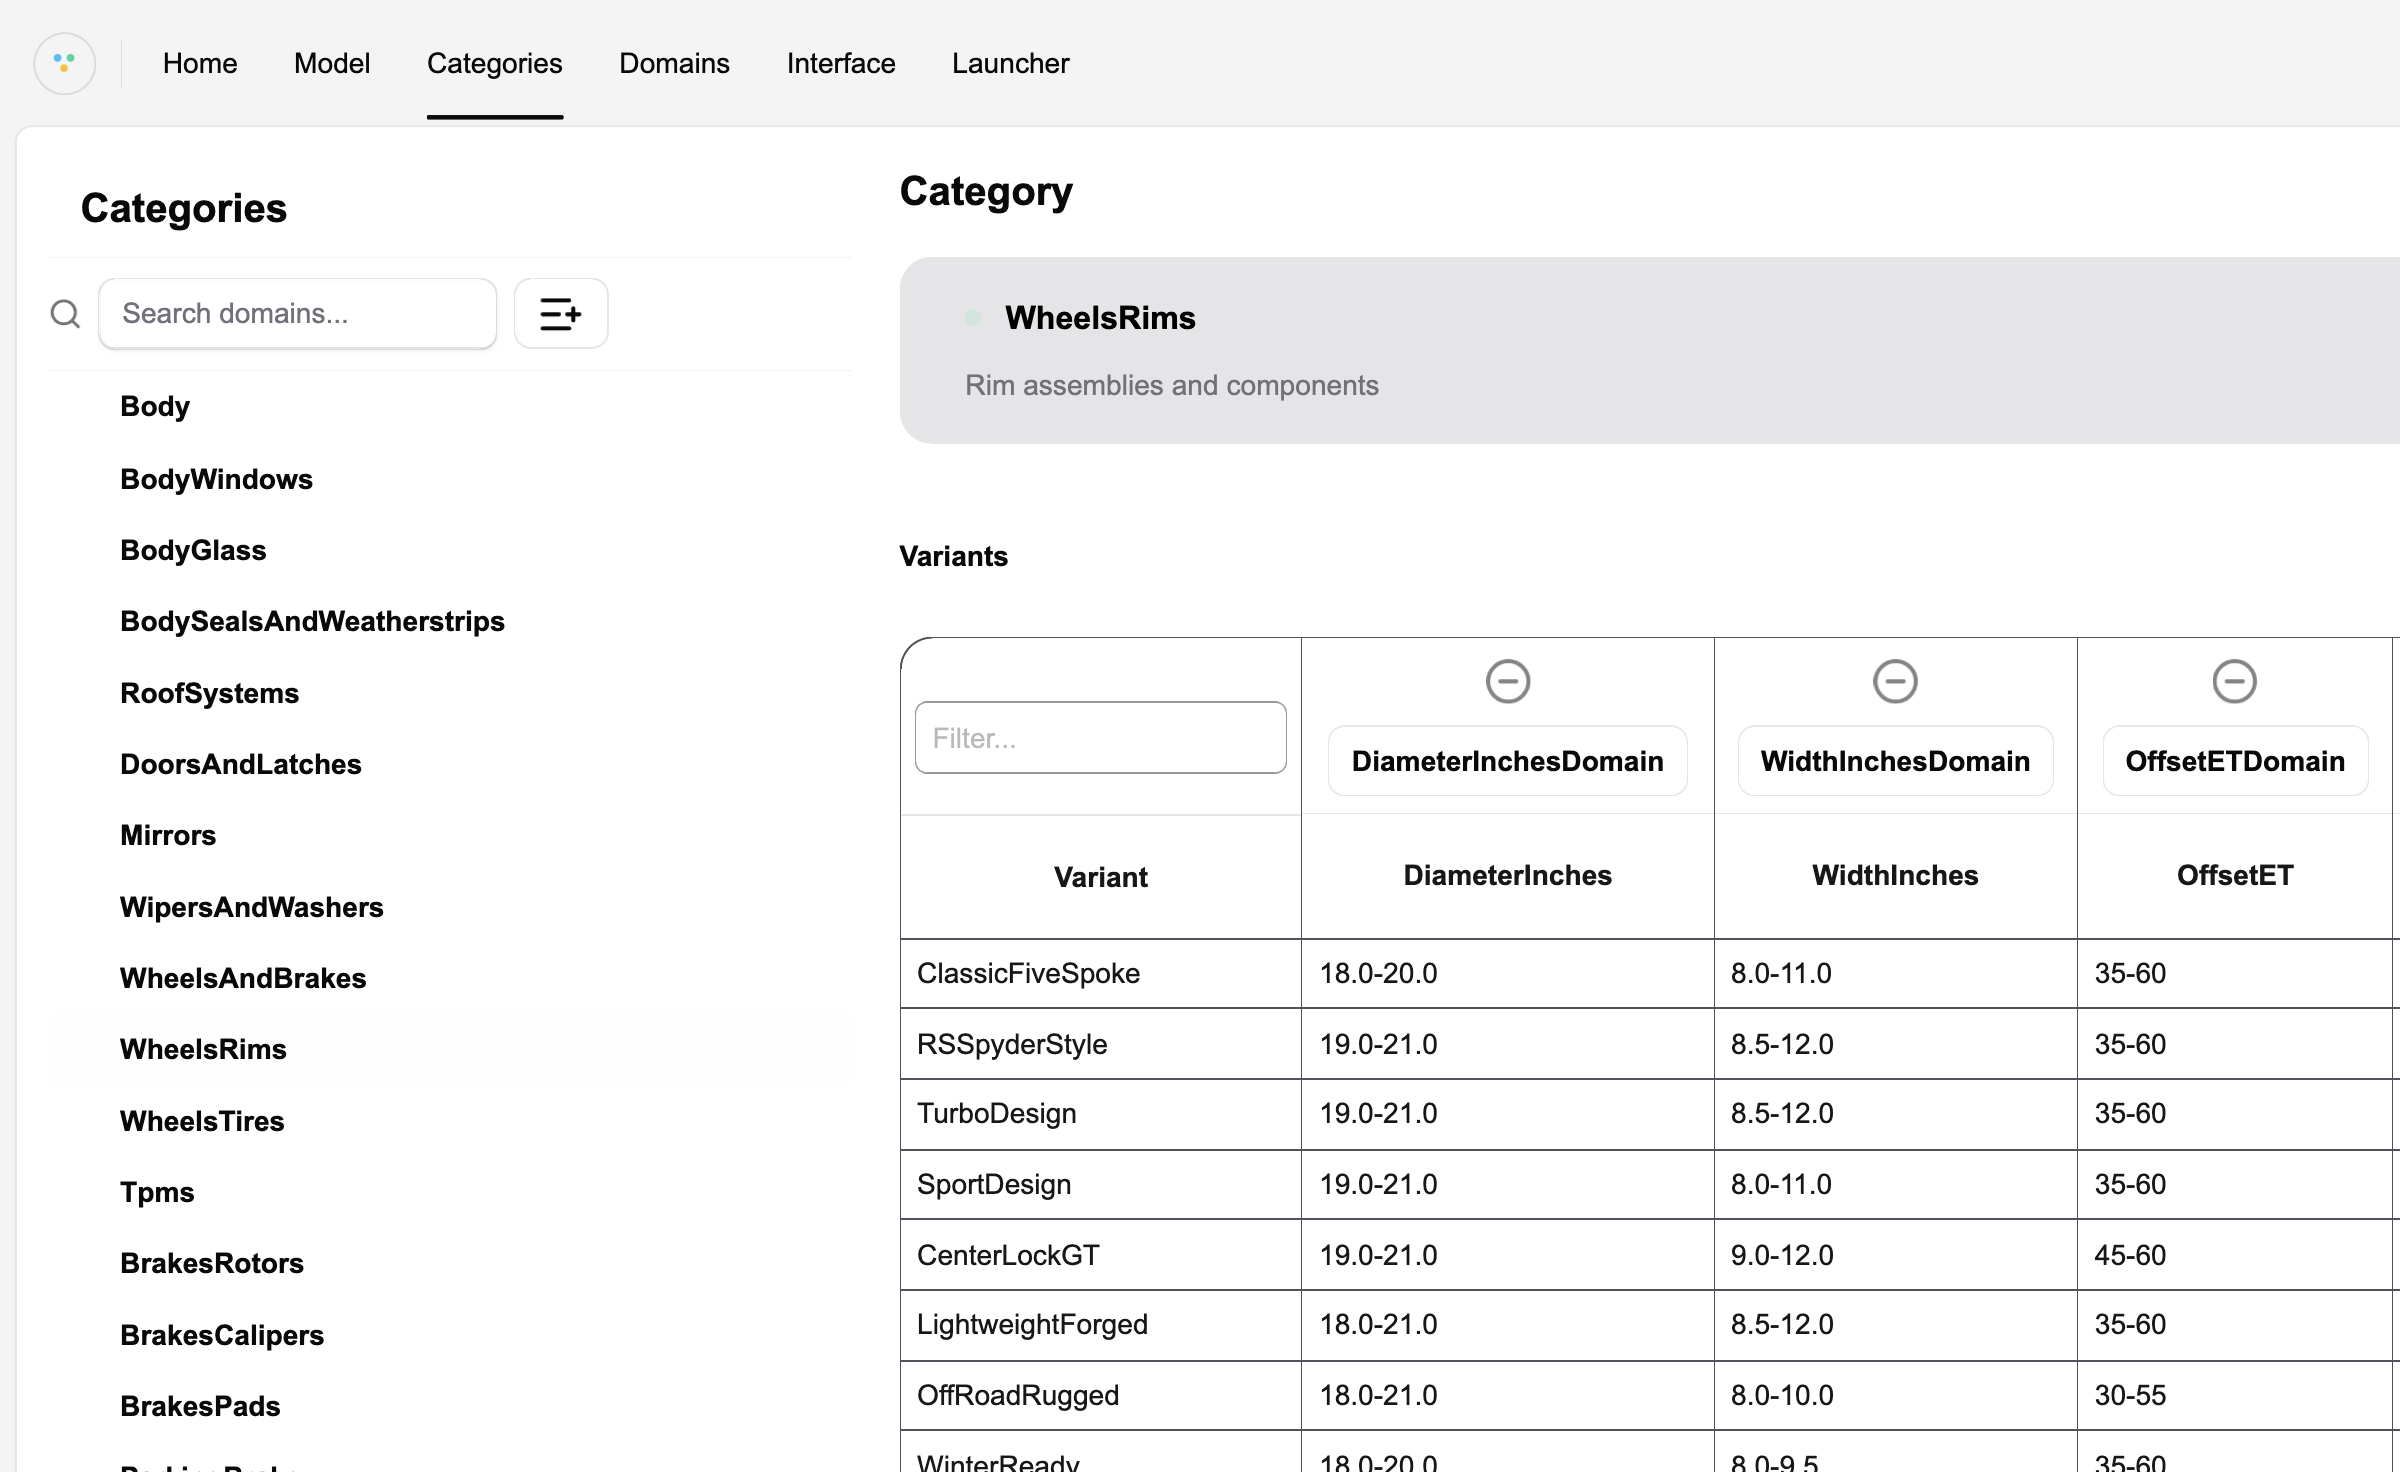Select the WheelsTires category

click(202, 1121)
